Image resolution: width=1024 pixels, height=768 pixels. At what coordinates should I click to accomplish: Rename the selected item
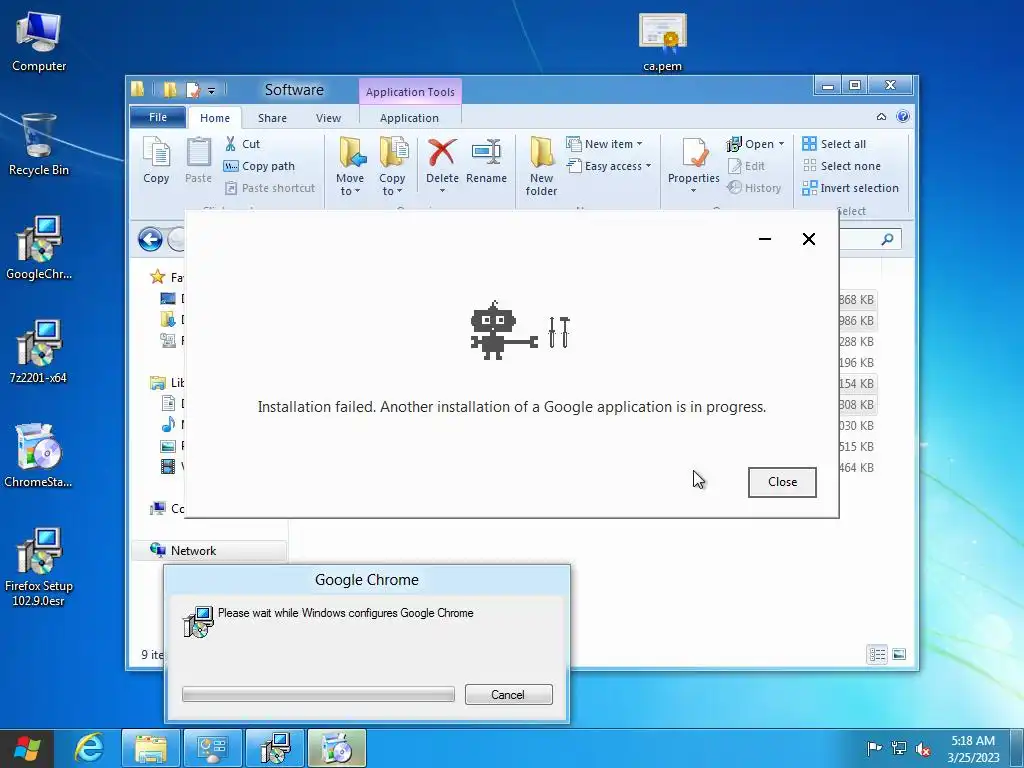[x=487, y=160]
